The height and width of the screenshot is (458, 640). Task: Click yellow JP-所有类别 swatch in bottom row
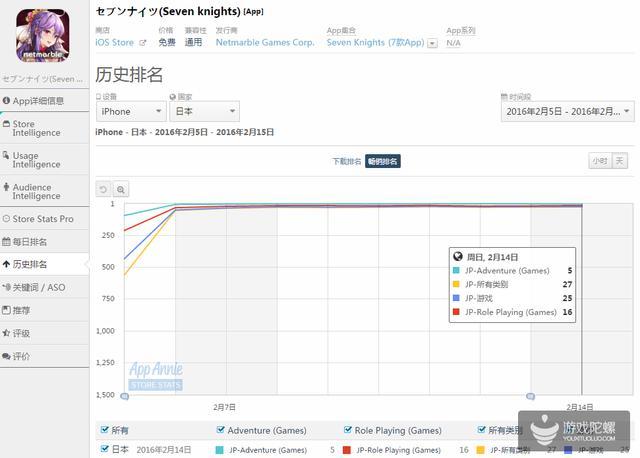click(480, 450)
